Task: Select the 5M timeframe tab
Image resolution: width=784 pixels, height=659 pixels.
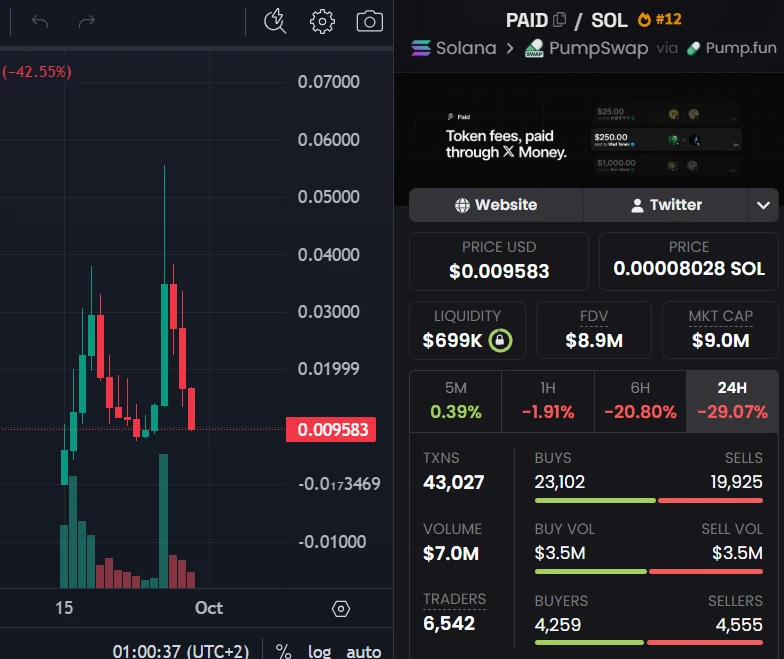Action: (456, 401)
